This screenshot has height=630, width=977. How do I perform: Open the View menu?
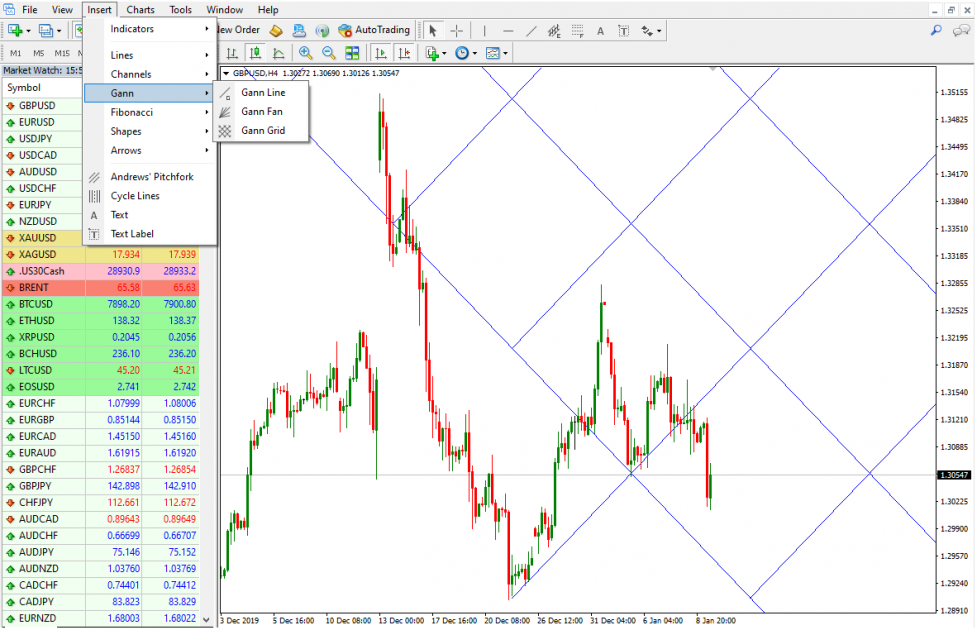[x=62, y=10]
